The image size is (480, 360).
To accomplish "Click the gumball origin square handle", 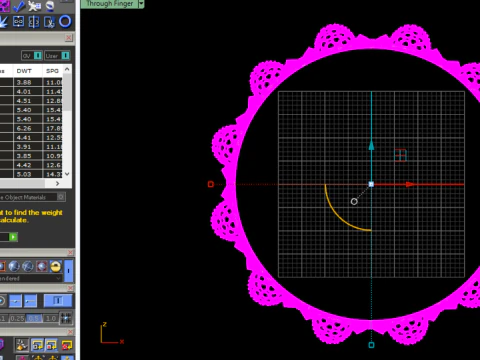I will point(371,184).
